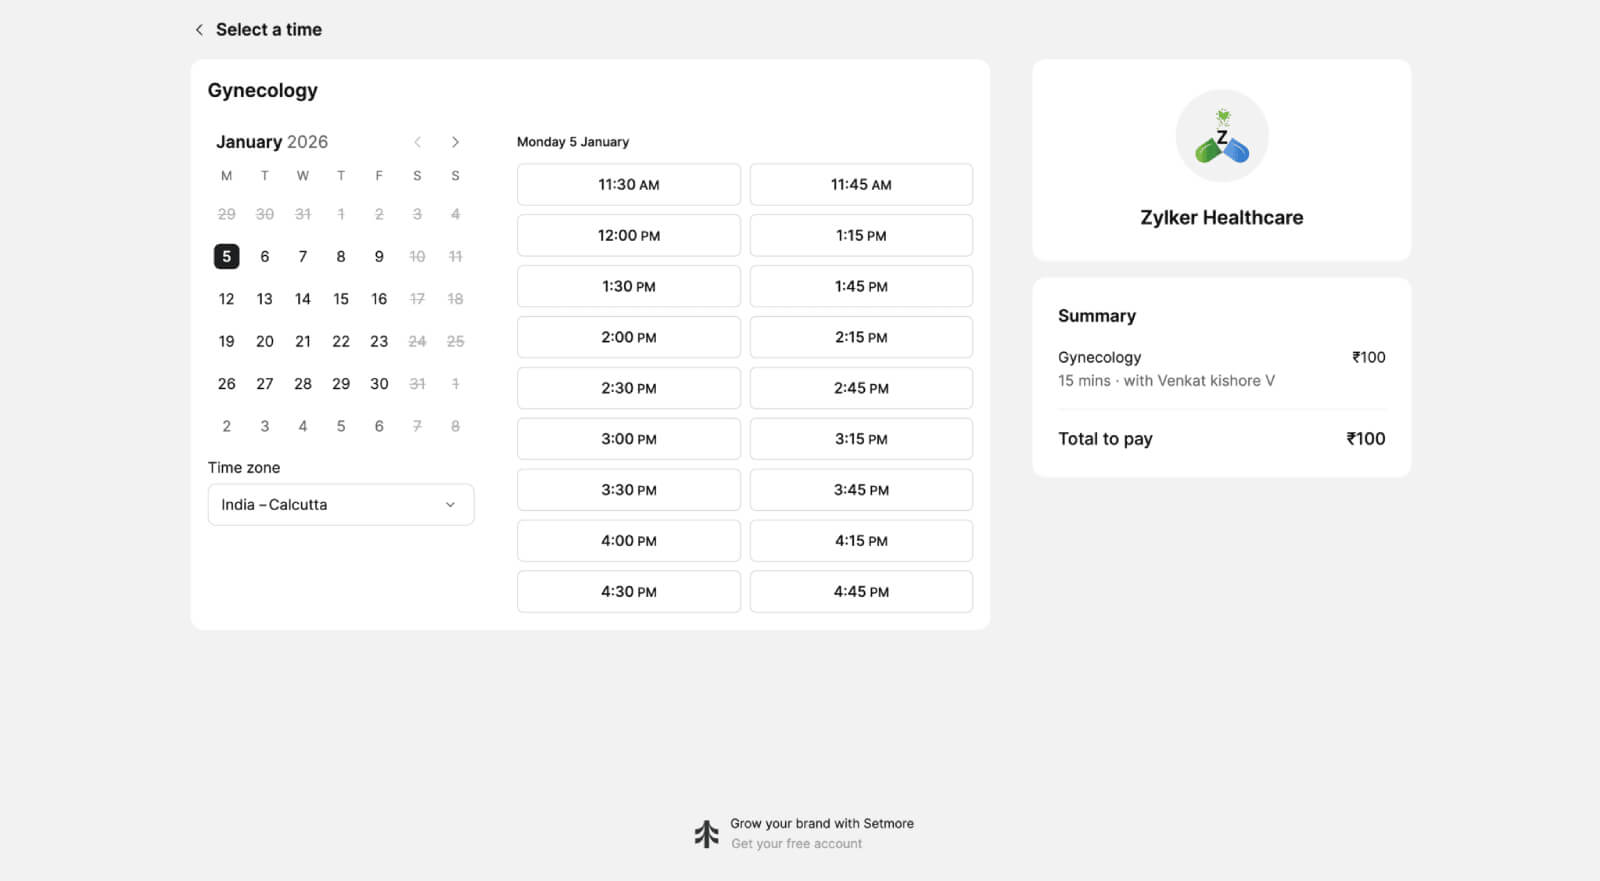Select the 28th on the calendar

point(303,384)
